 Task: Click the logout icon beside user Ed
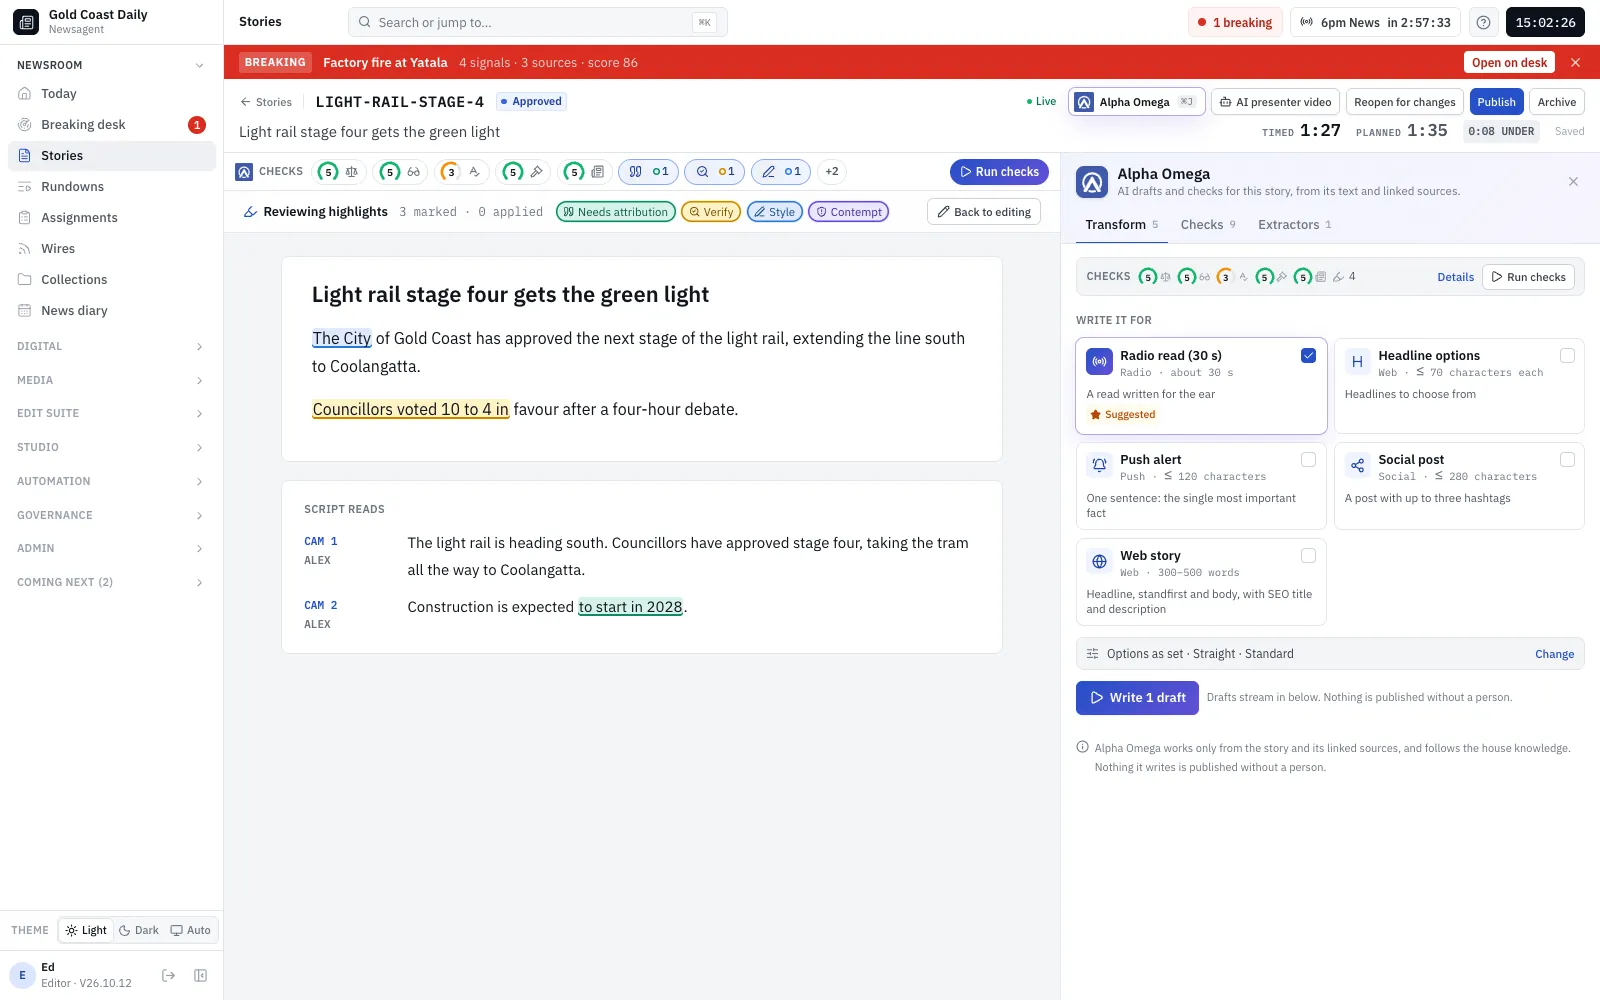[168, 975]
